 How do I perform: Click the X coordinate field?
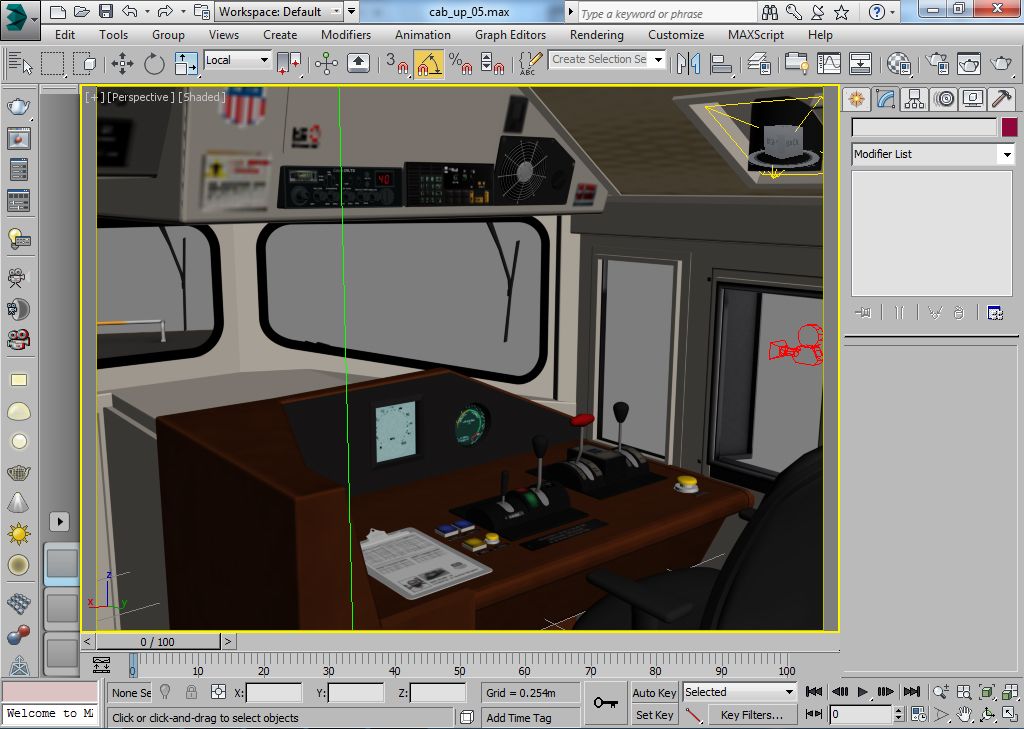(274, 692)
